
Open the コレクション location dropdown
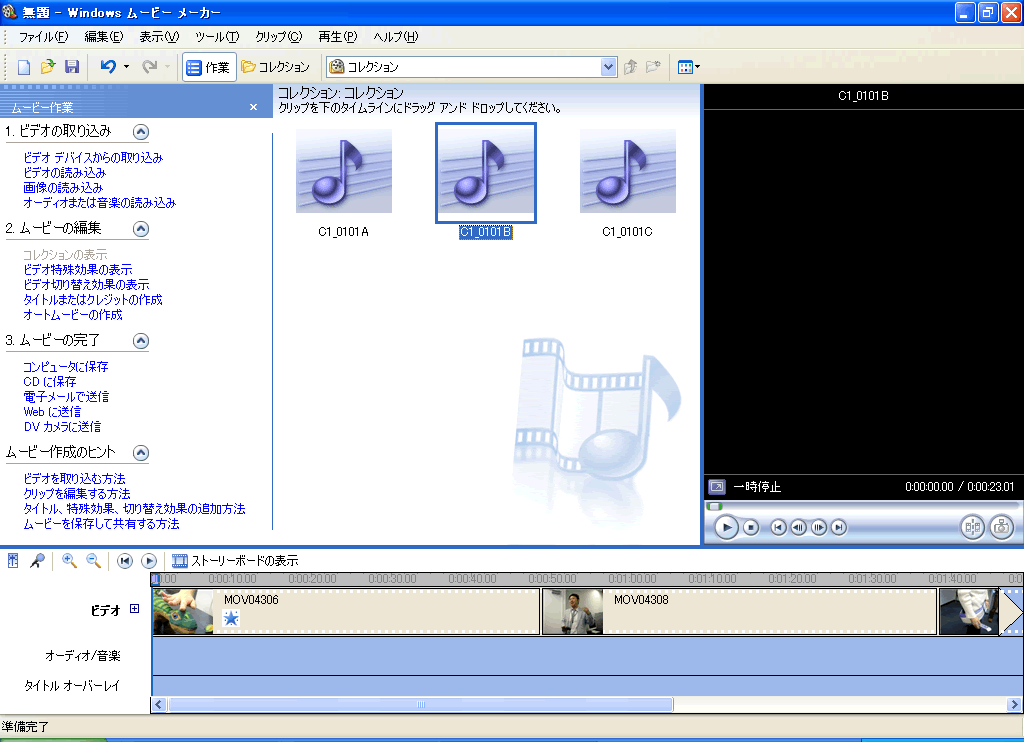pos(608,67)
